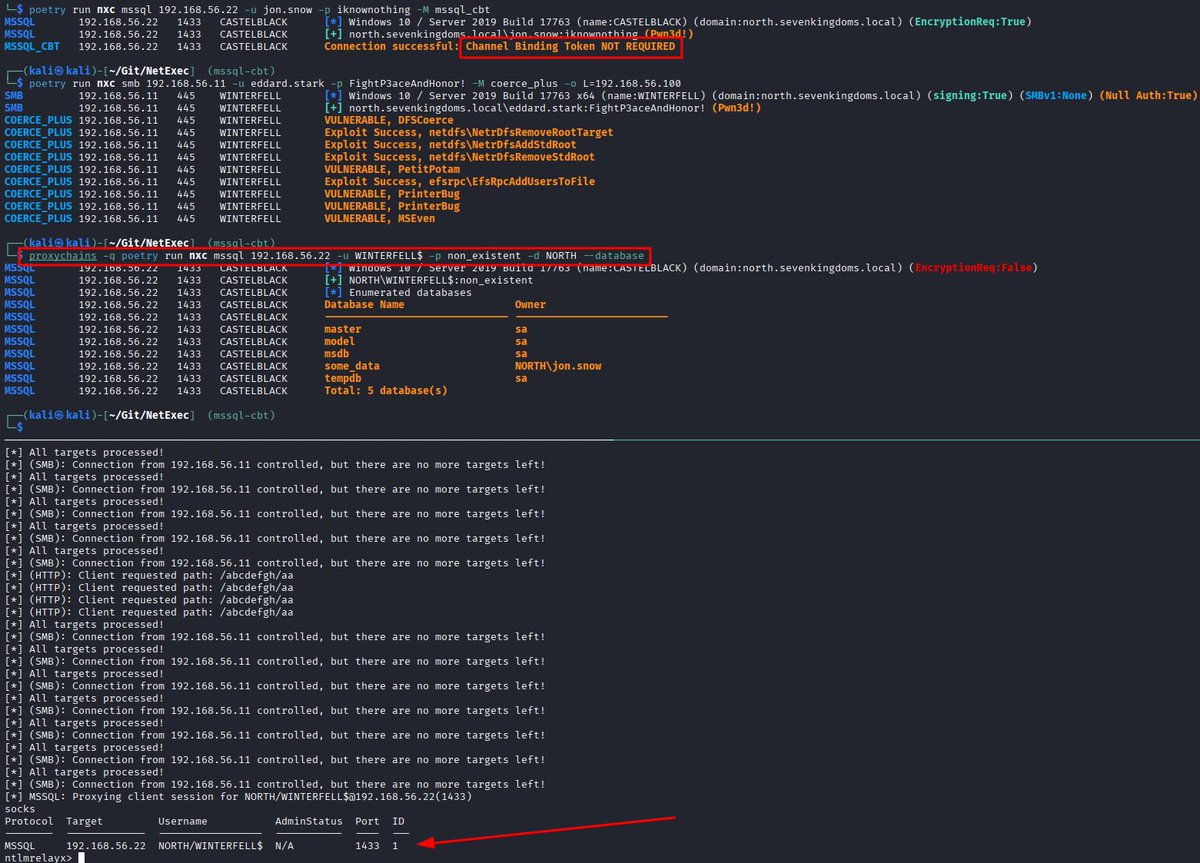The width and height of the screenshot is (1200, 863).
Task: Click 'VULNERABLE, DFSCoerce' result
Action: [x=388, y=120]
